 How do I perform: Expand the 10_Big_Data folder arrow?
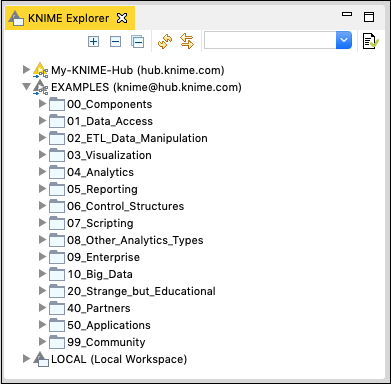(42, 274)
